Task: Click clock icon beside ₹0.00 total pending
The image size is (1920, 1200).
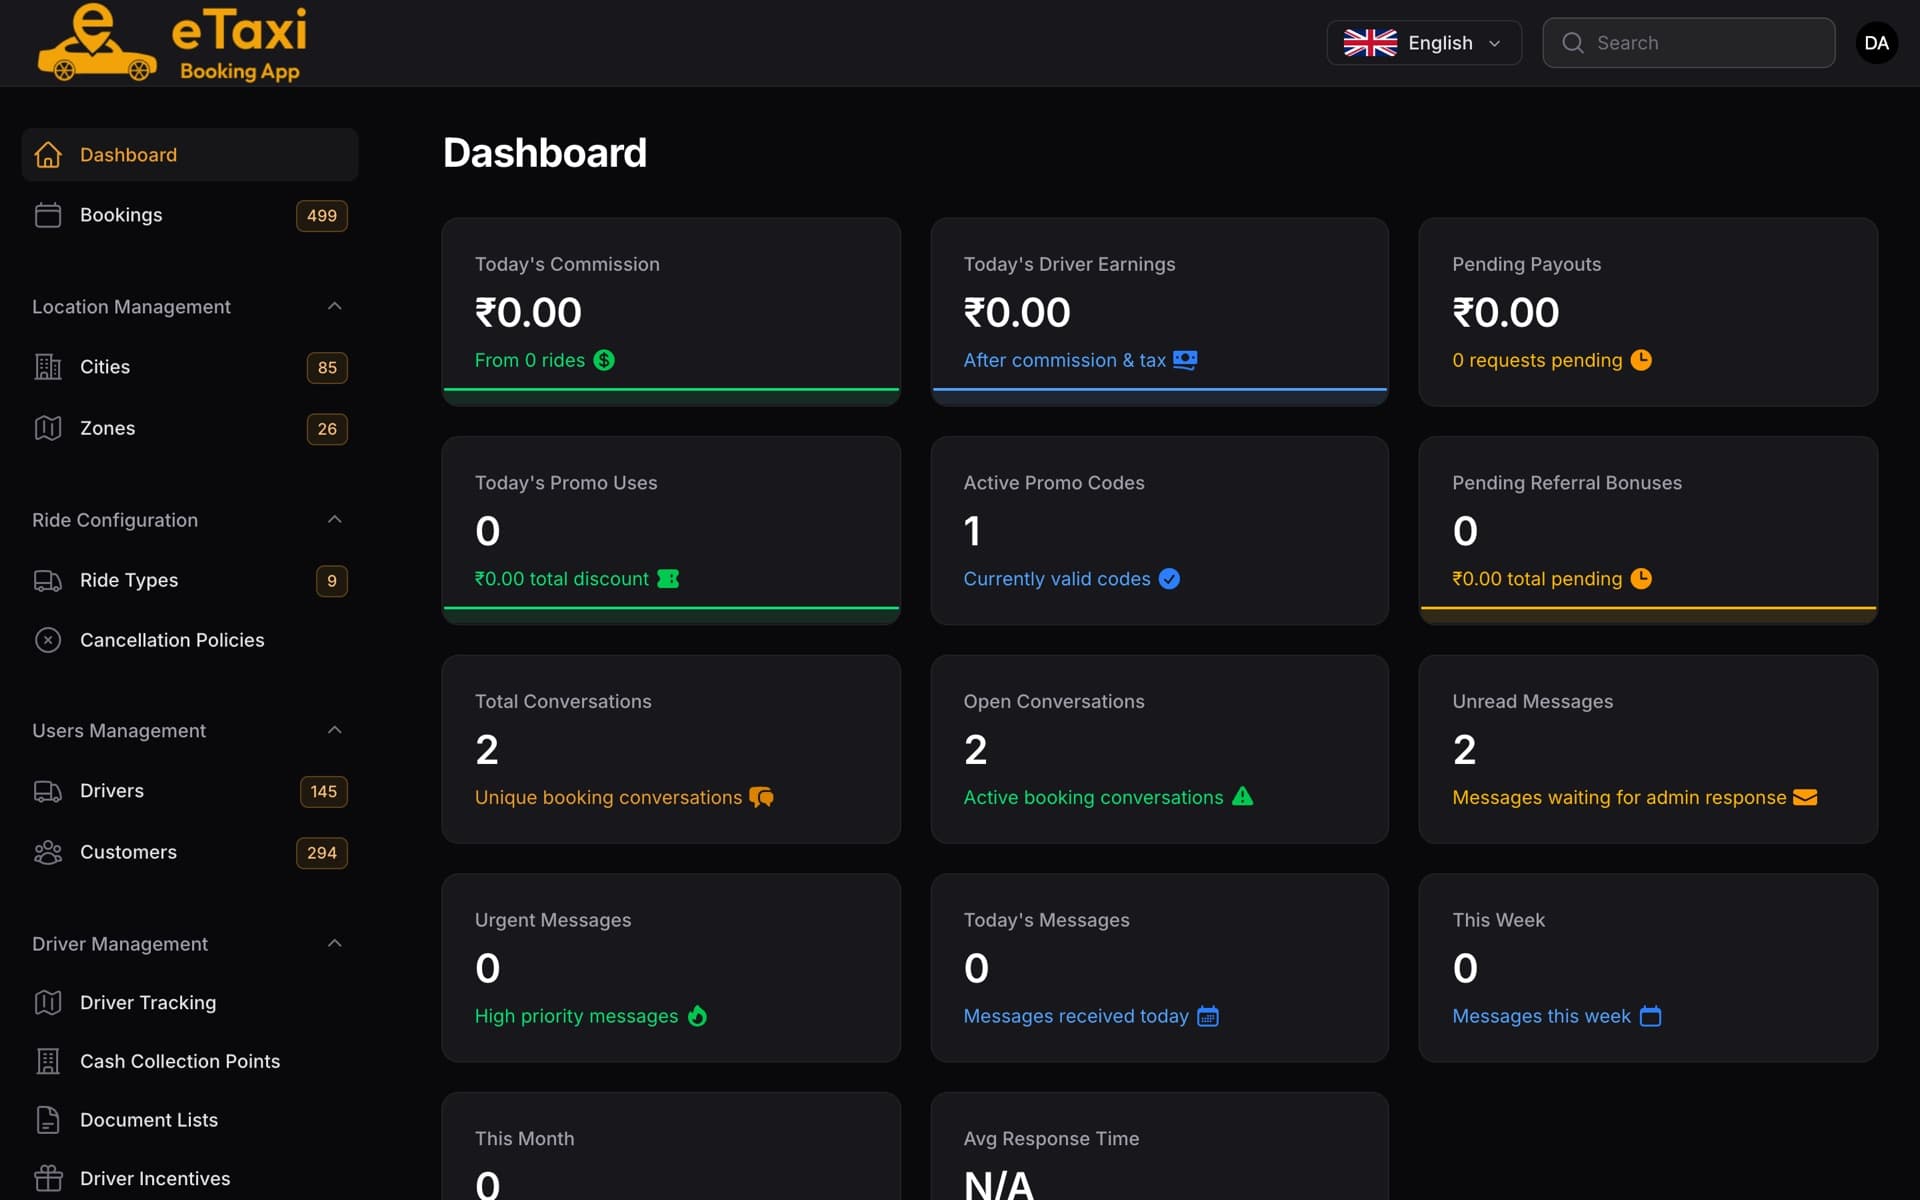Action: (x=1641, y=579)
